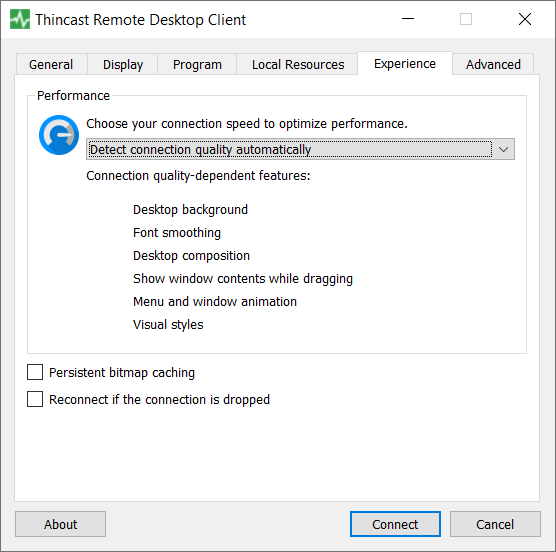Enable Persistent bitmap caching checkbox
The height and width of the screenshot is (552, 556).
(35, 372)
